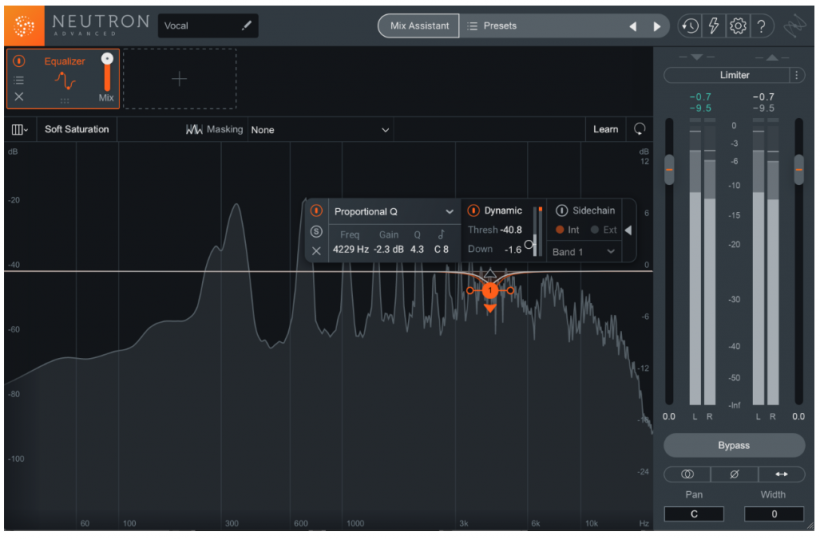
Task: Toggle the phase invert icon
Action: (x=734, y=474)
